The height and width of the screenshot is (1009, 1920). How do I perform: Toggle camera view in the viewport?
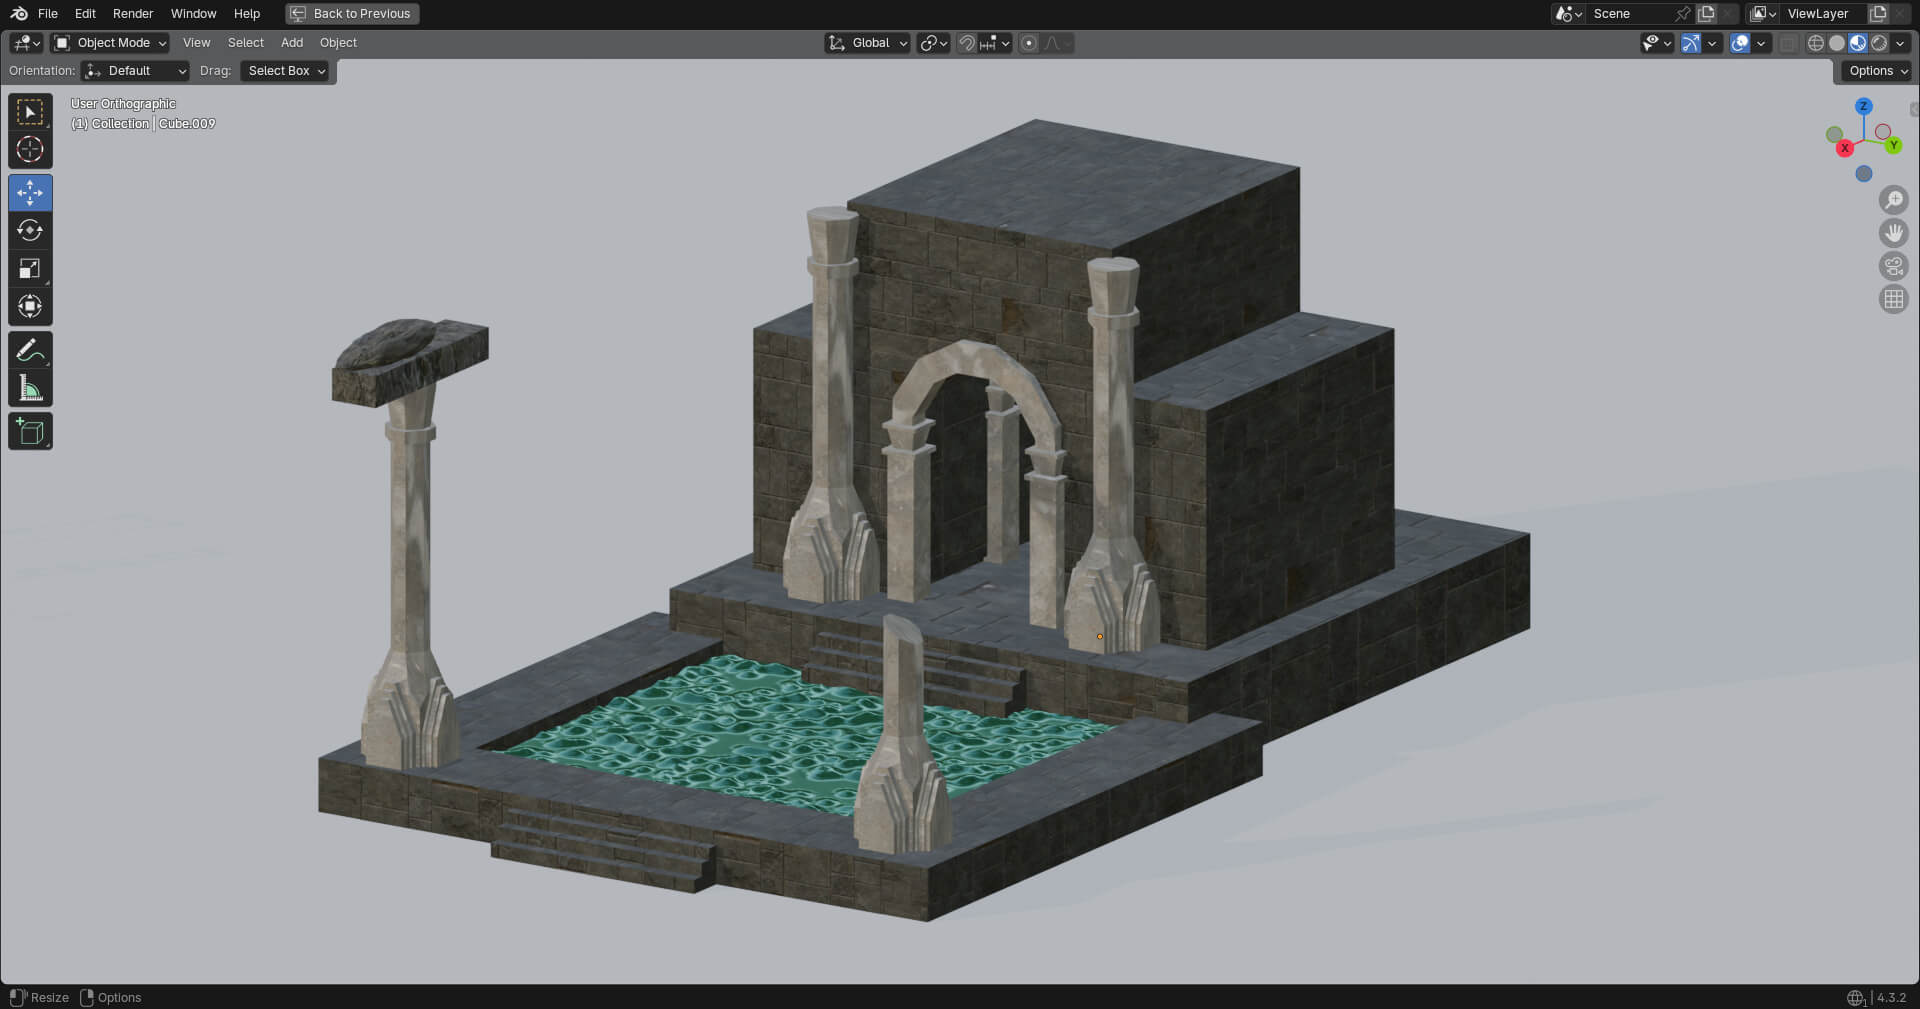1893,266
